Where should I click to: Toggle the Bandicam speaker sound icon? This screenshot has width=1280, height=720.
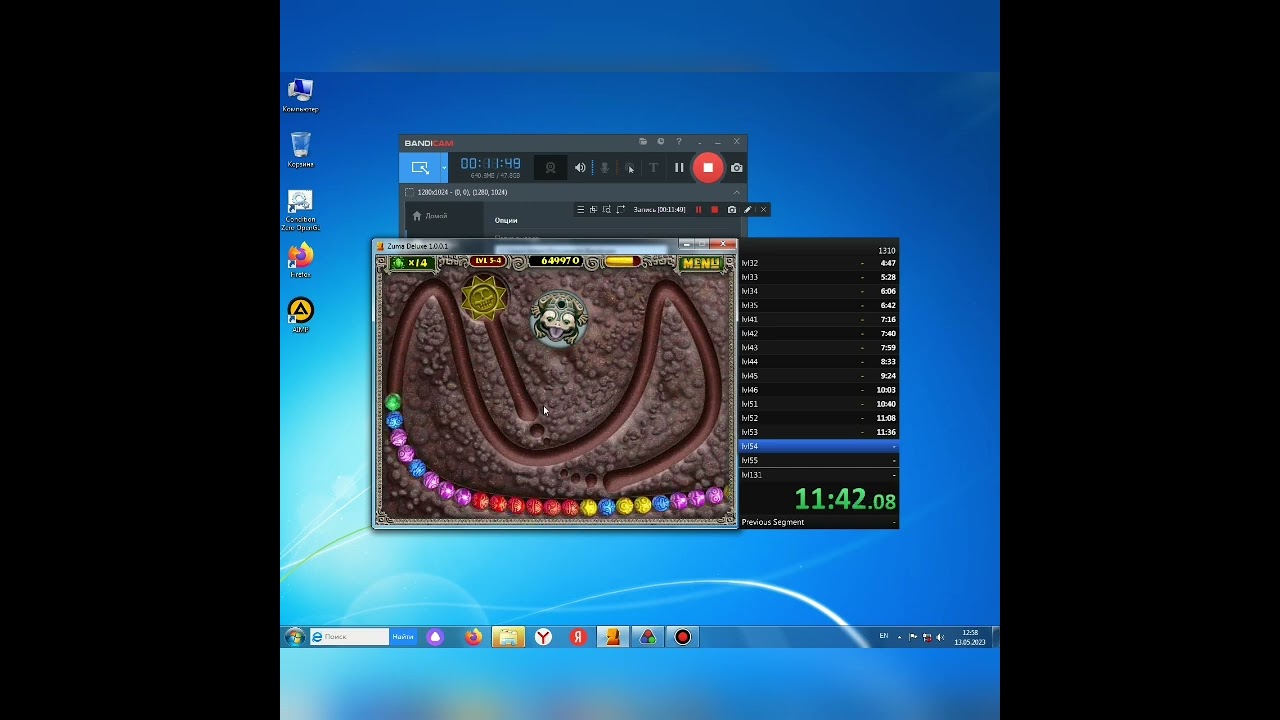(x=580, y=168)
